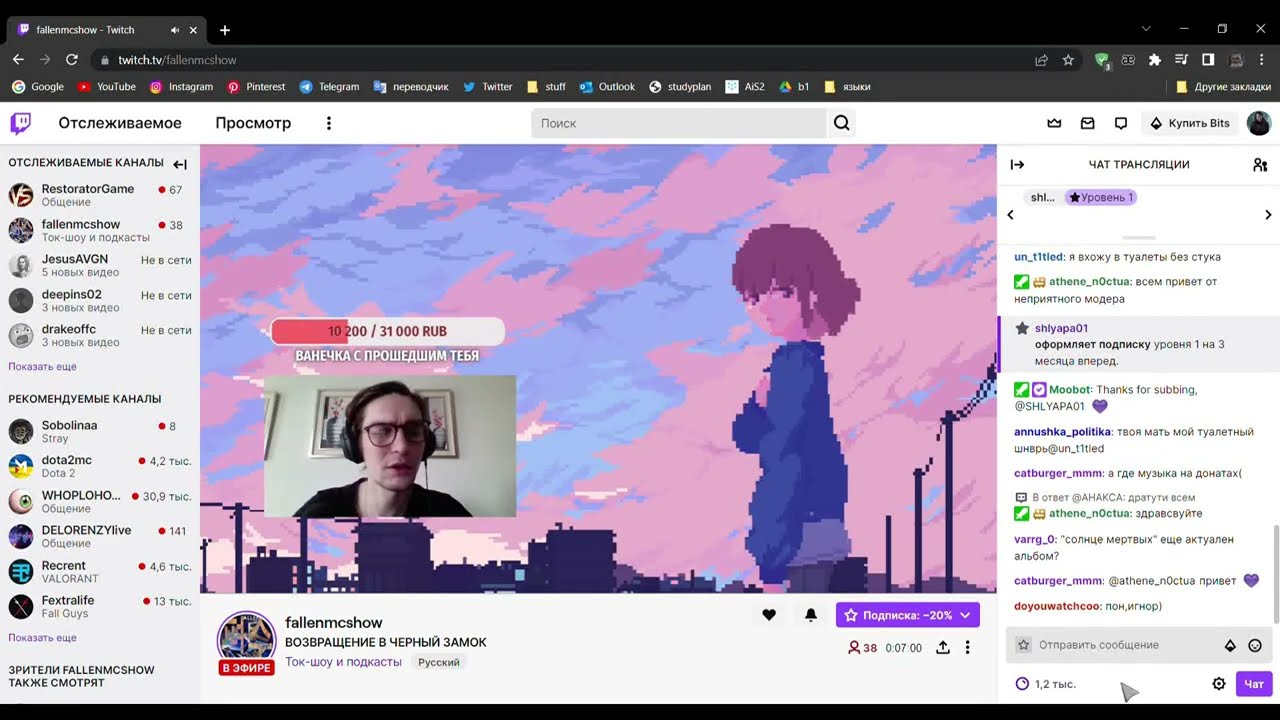Click the purple Чат send button
This screenshot has height=720, width=1280.
[x=1254, y=684]
